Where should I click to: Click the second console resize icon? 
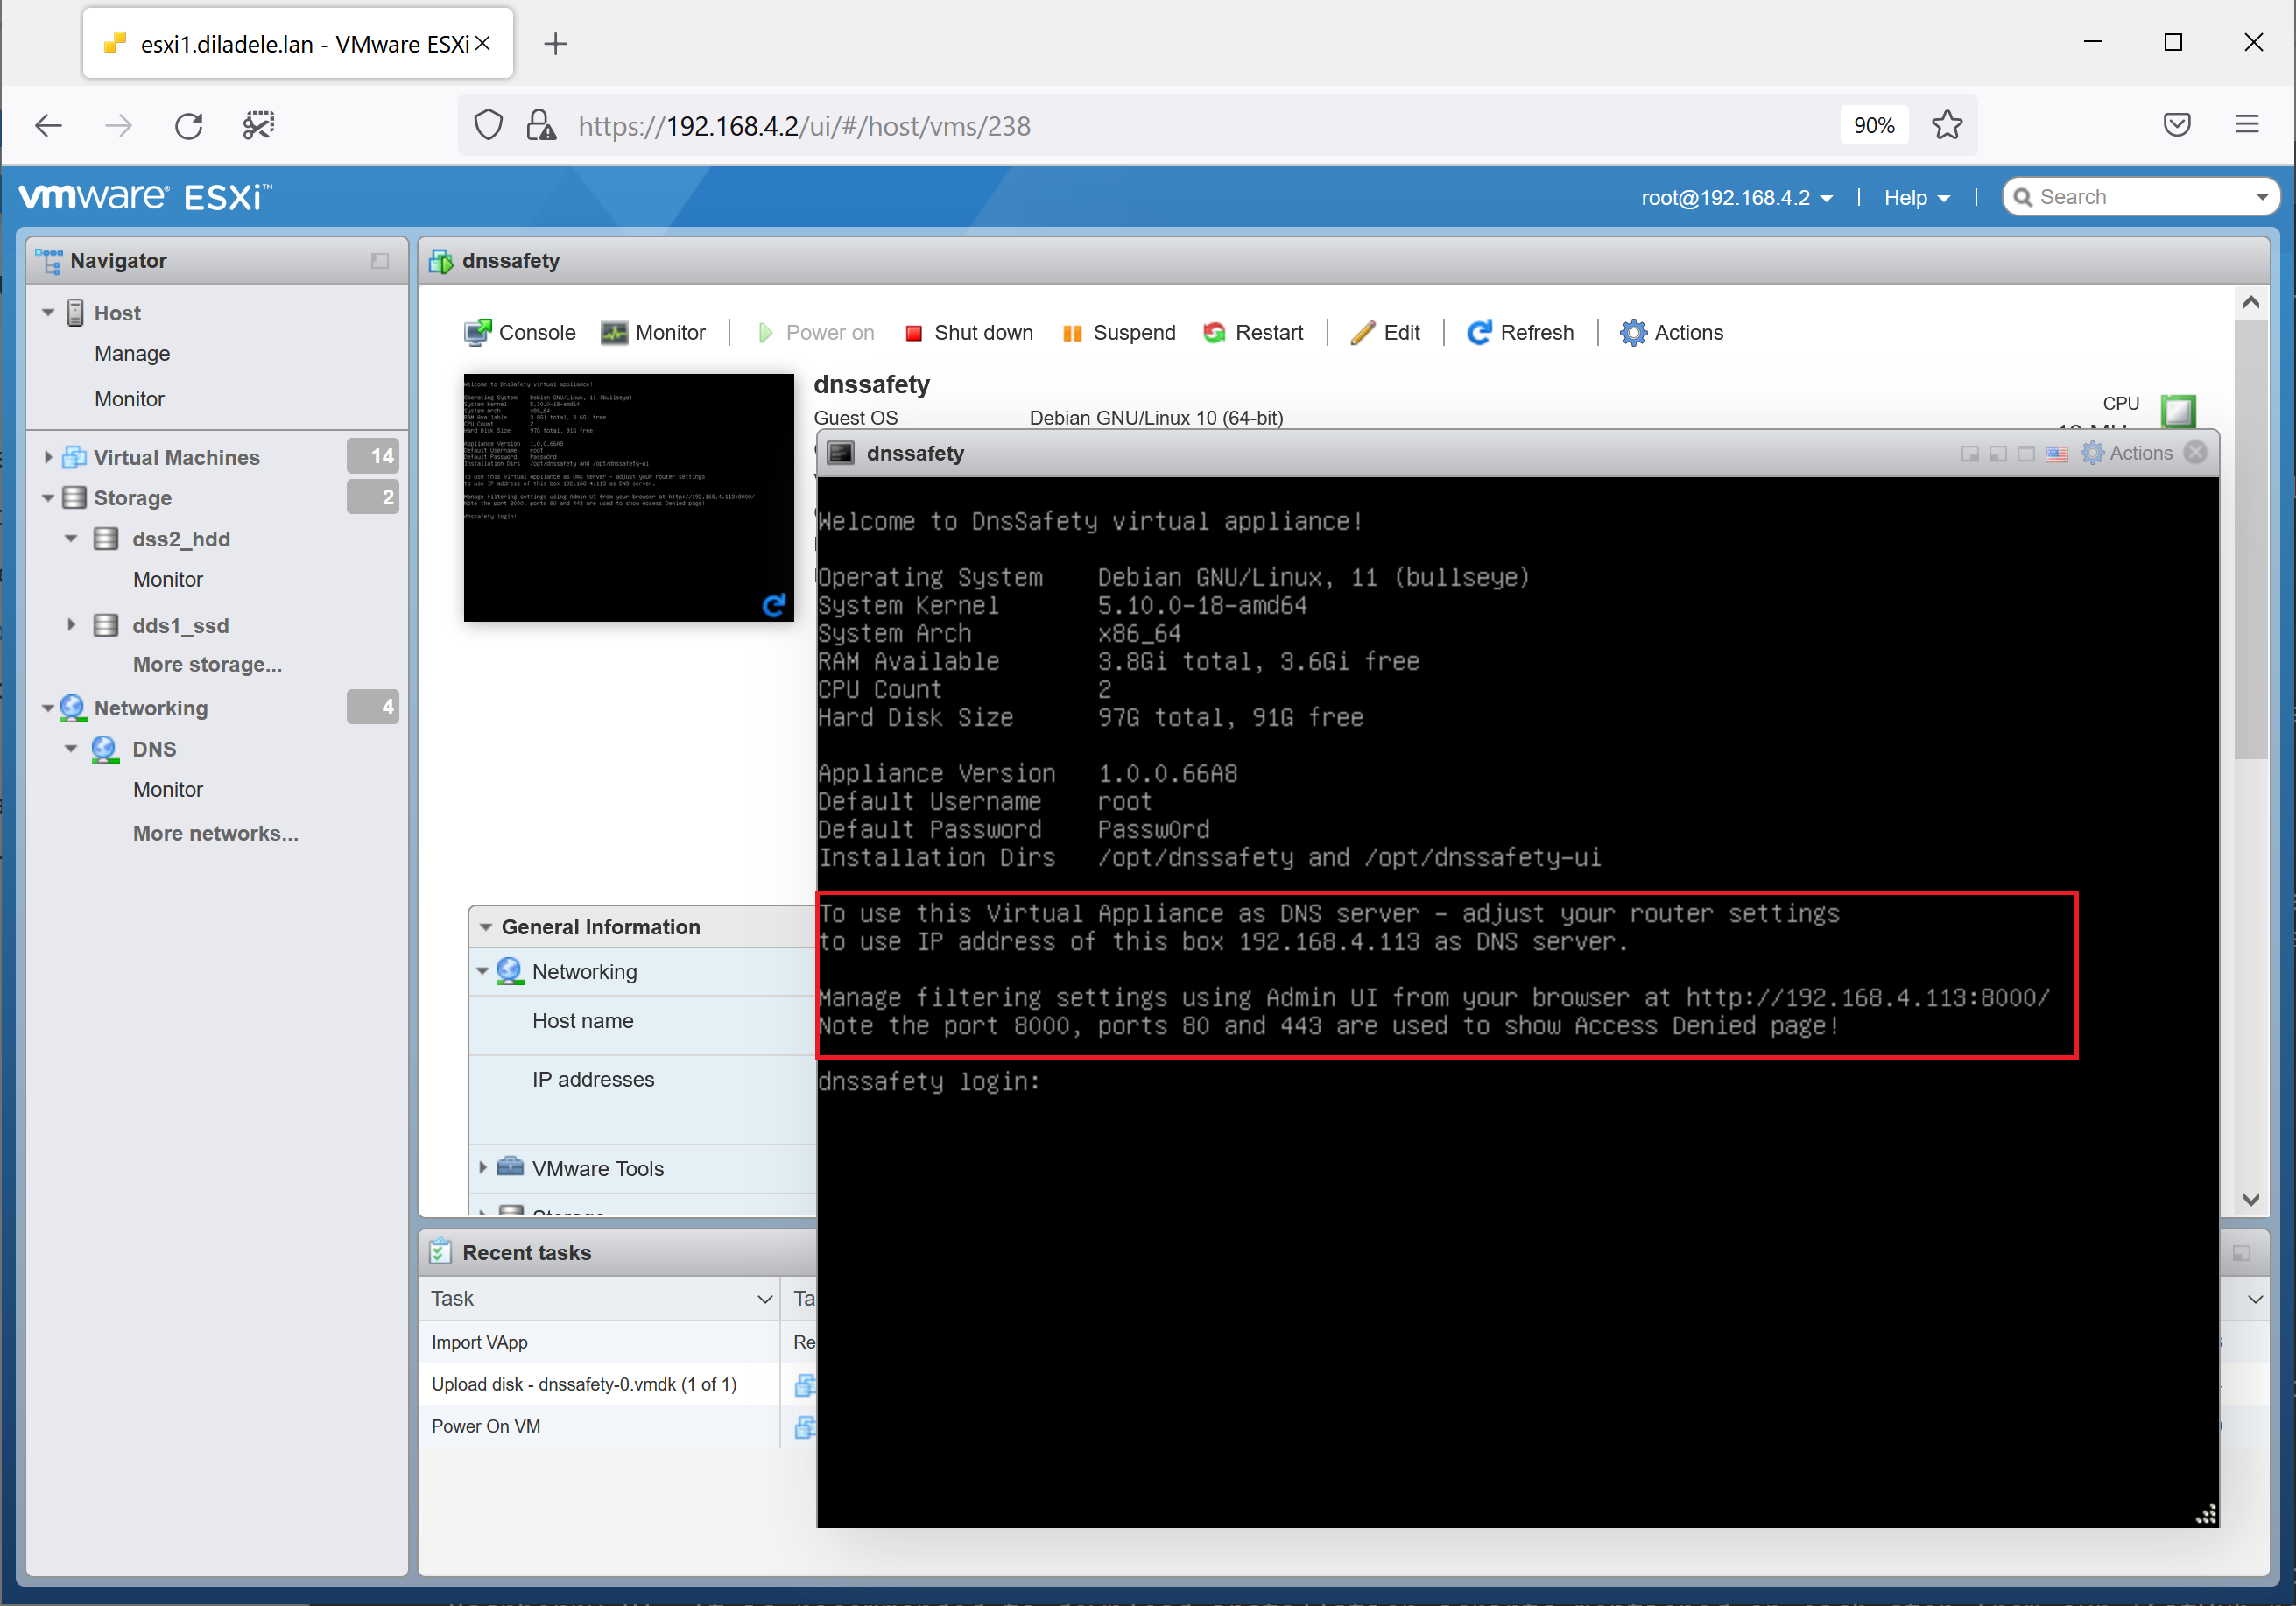click(x=1998, y=454)
